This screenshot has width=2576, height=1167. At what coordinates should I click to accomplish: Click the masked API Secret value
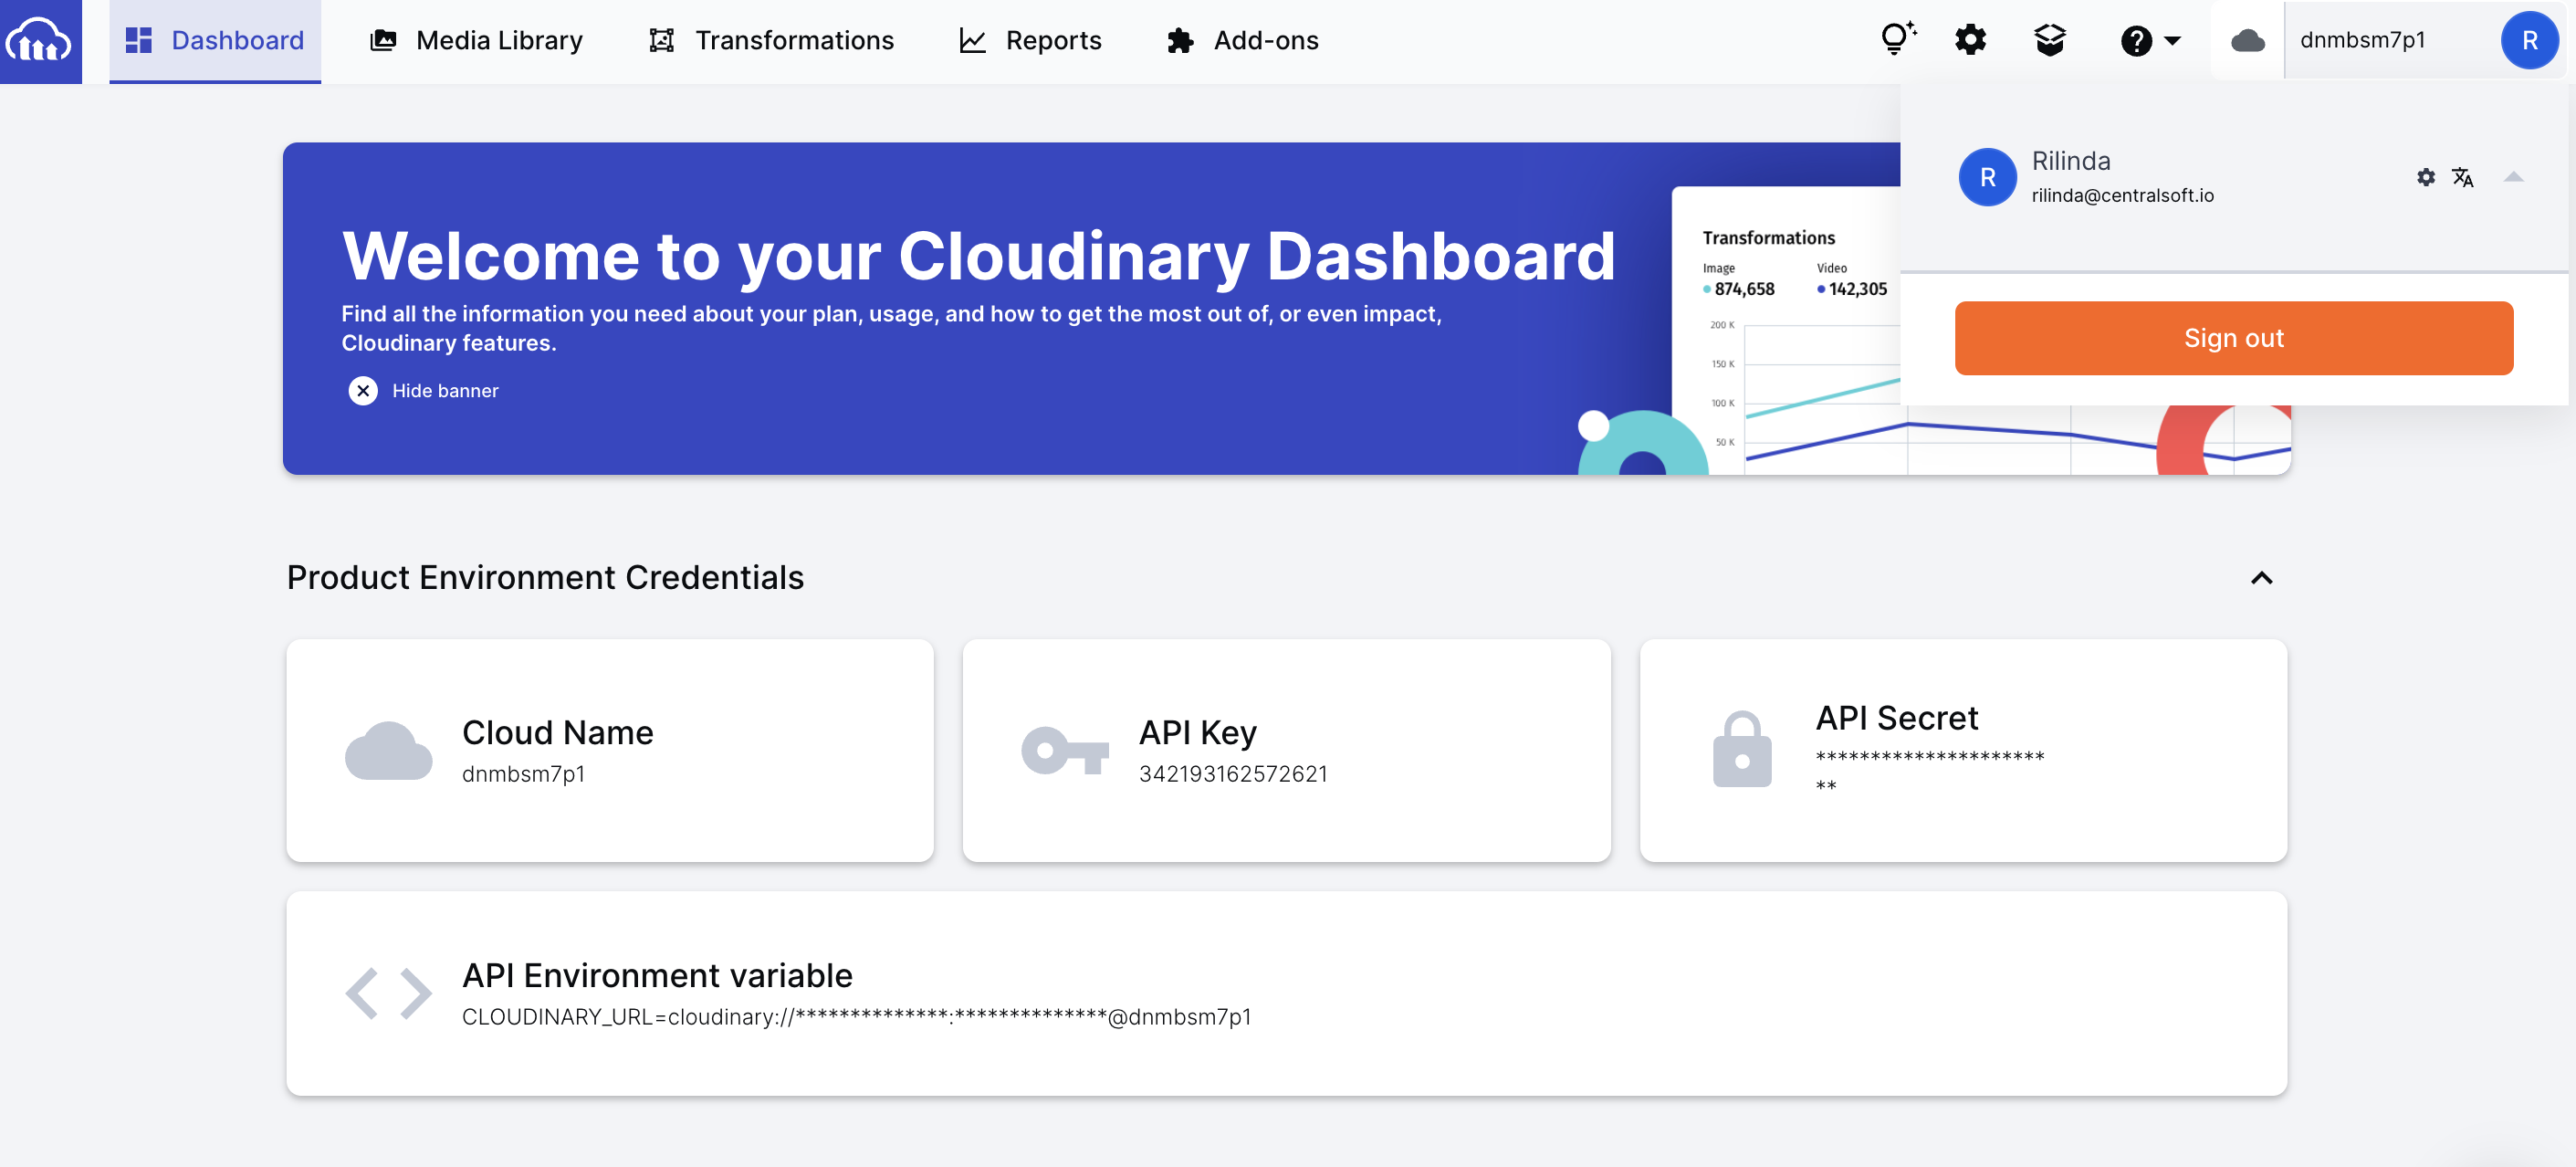pos(1930,771)
